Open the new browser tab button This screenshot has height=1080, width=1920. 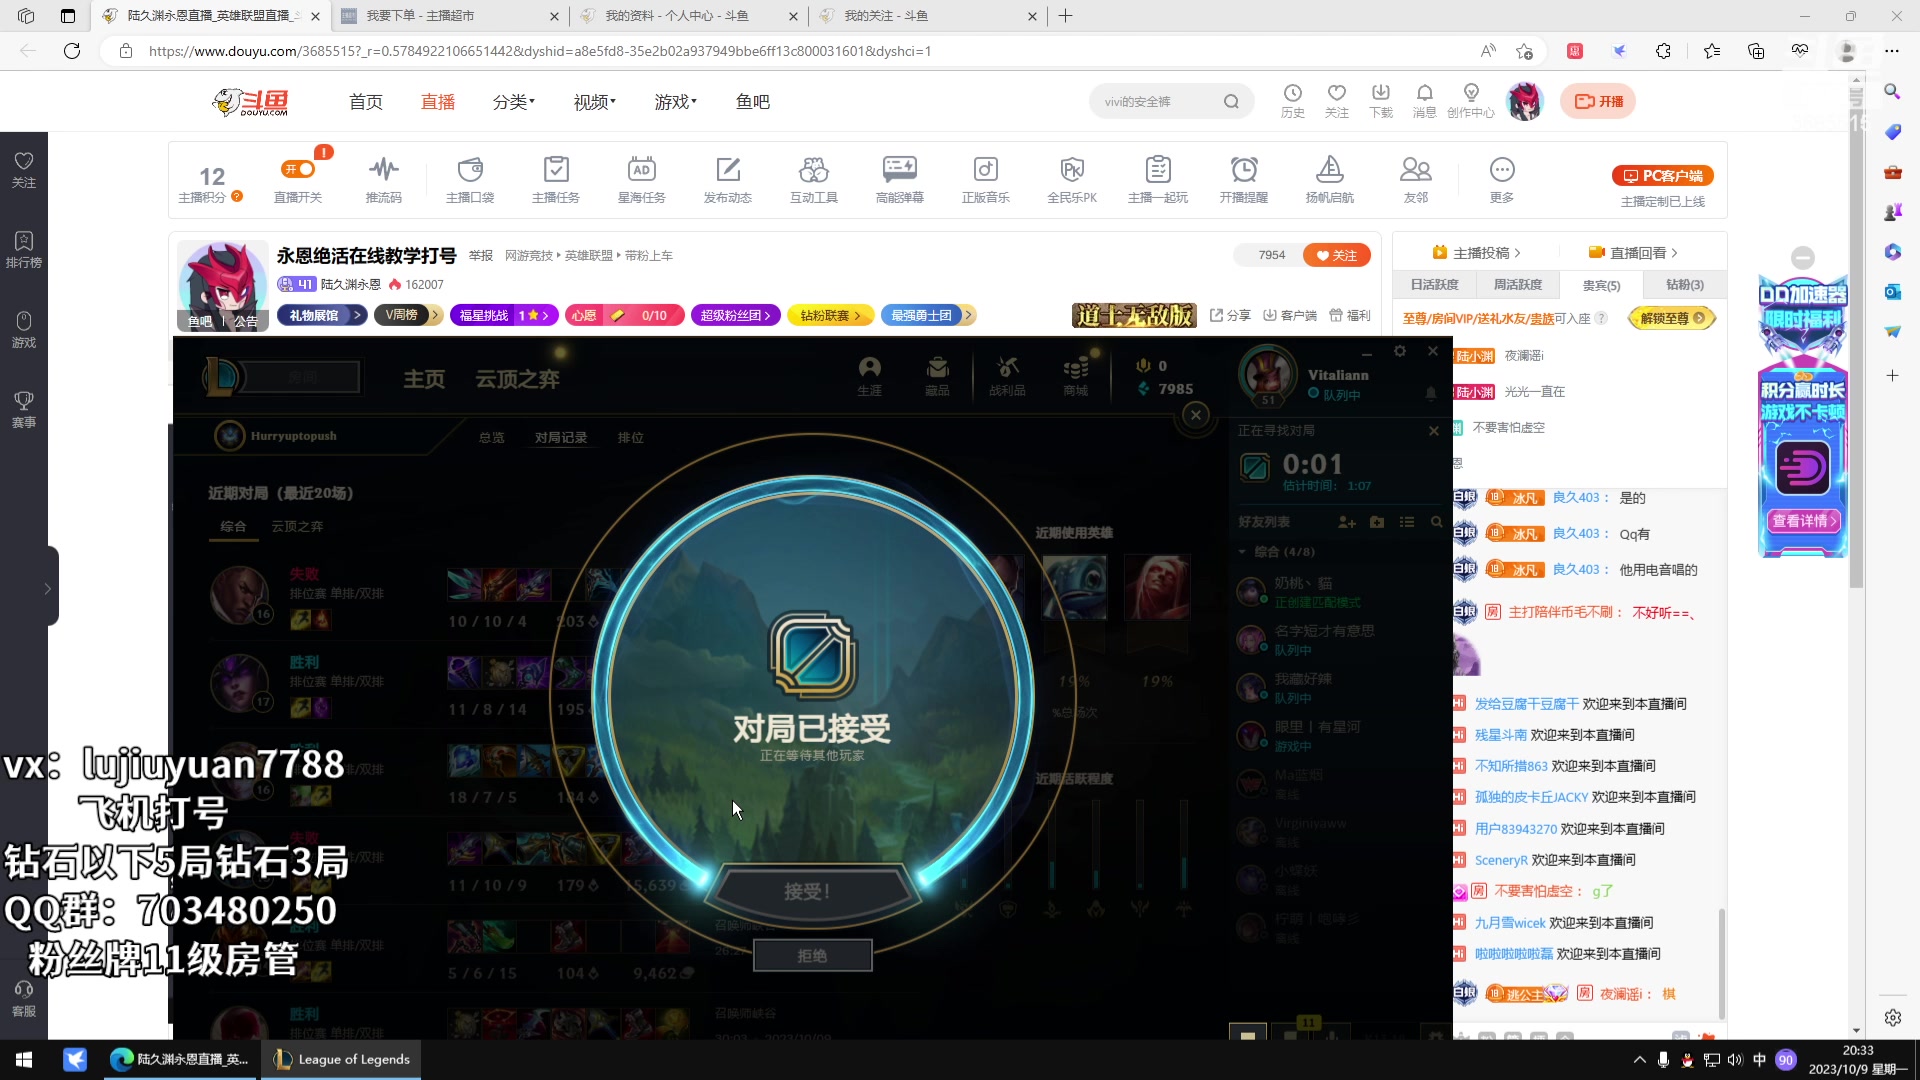point(1065,16)
